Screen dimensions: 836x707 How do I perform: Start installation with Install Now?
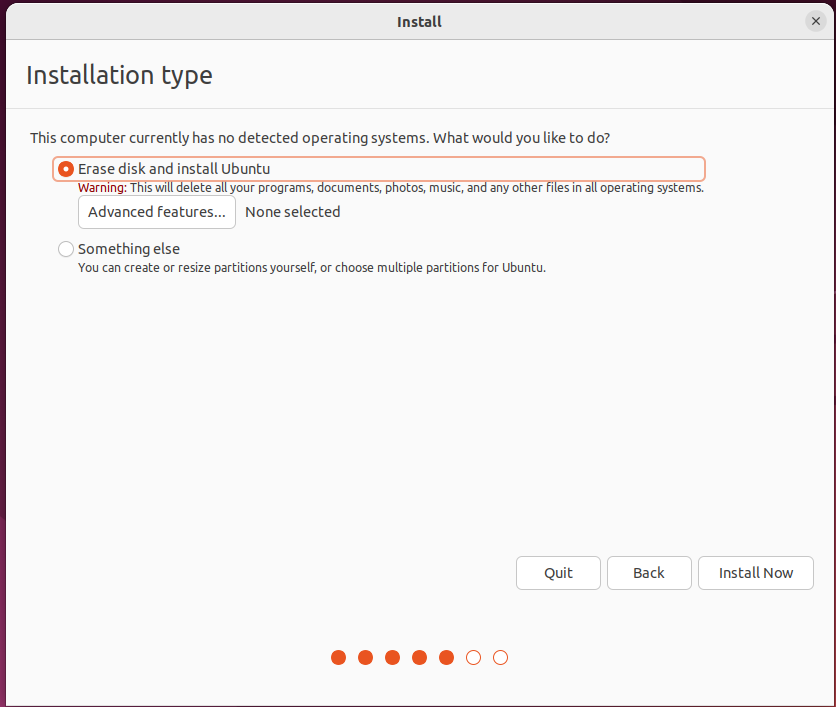755,573
